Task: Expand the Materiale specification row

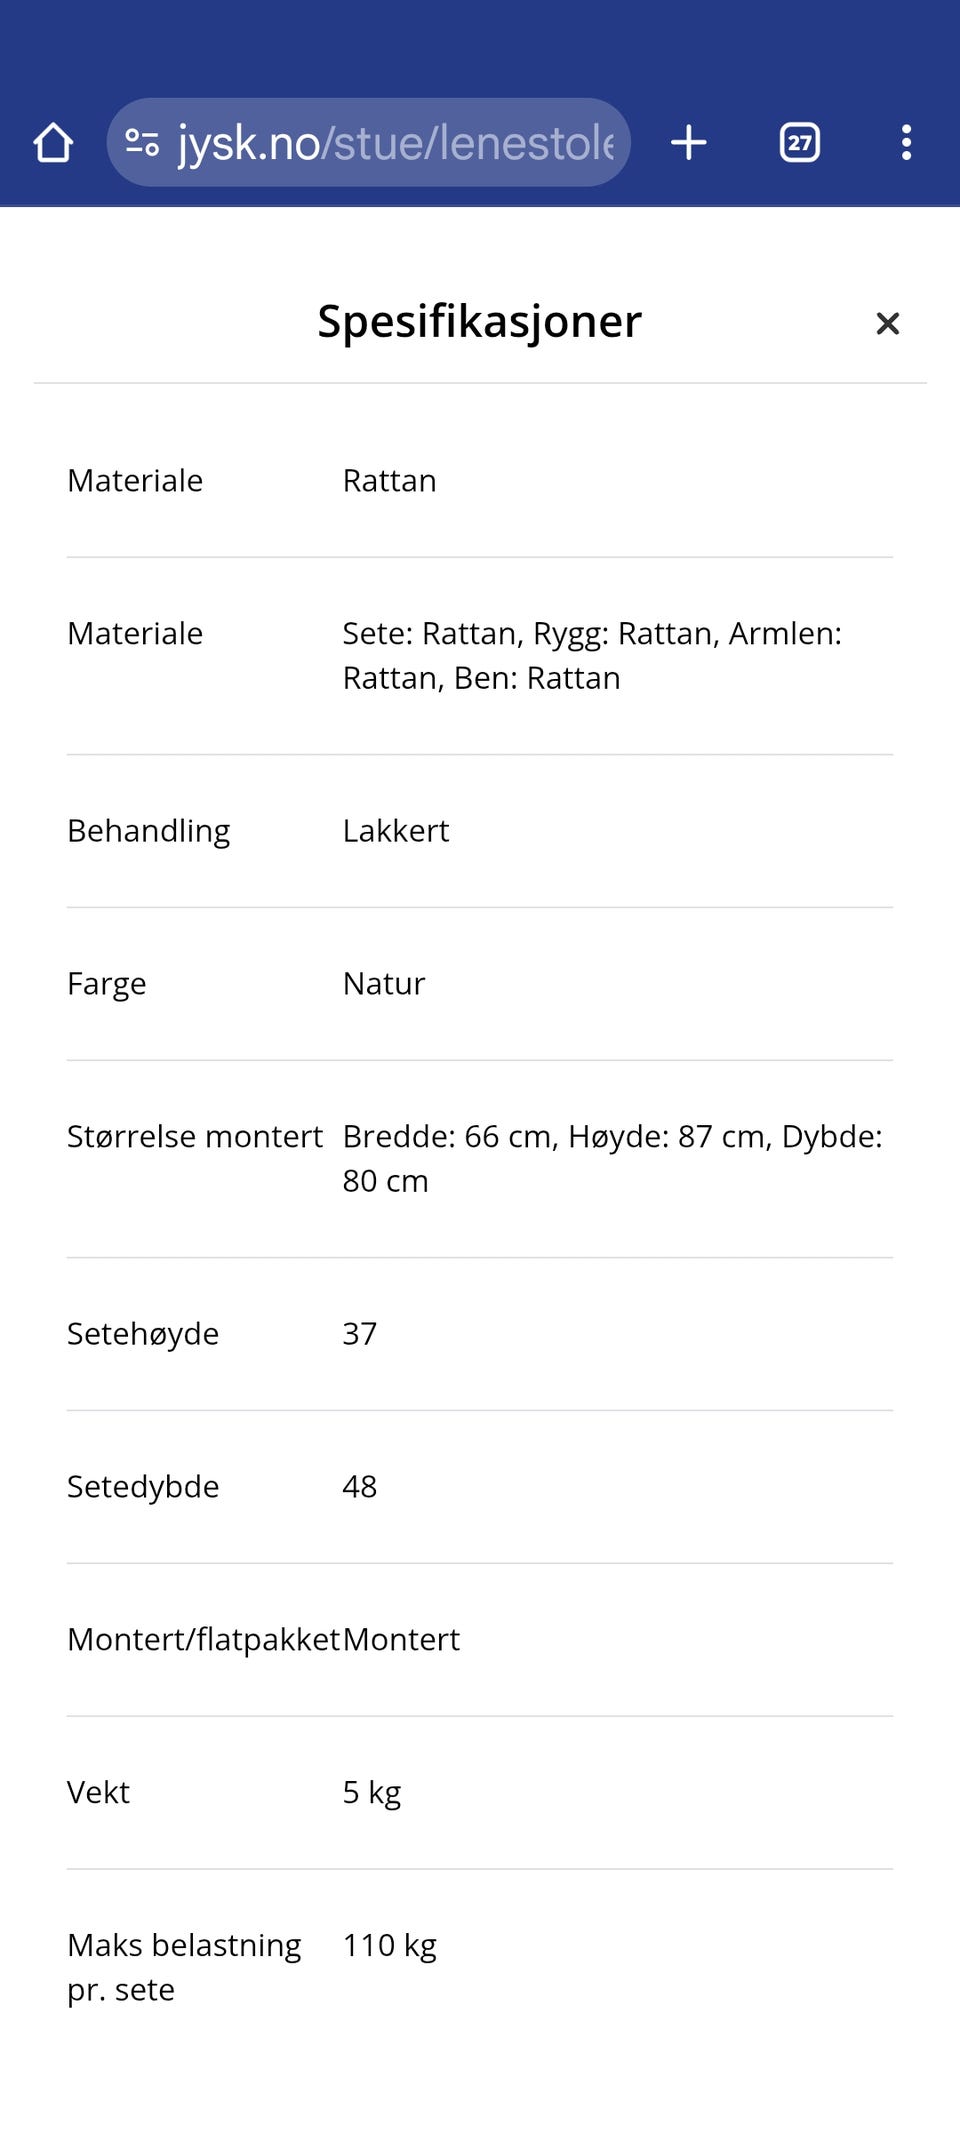Action: (480, 481)
